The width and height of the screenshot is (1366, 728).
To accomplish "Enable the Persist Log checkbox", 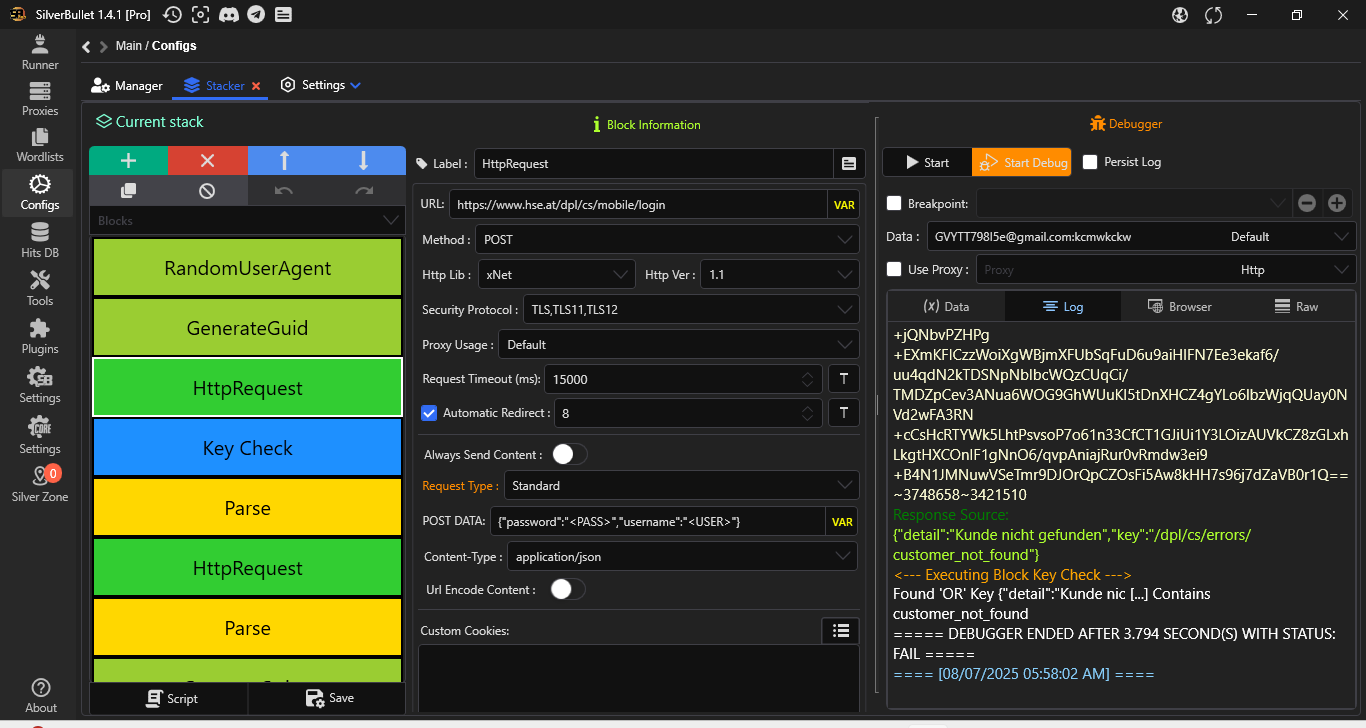I will 1090,162.
